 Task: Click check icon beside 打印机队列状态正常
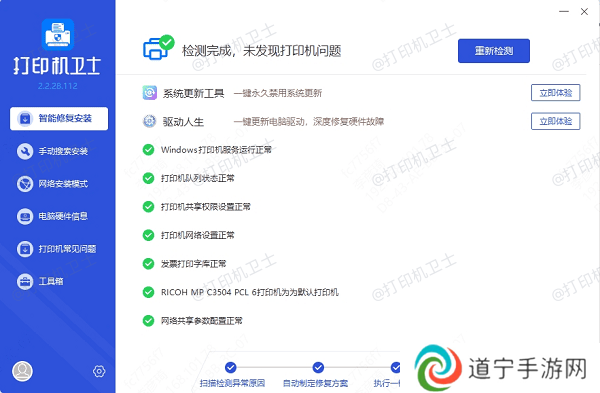pyautogui.click(x=148, y=178)
